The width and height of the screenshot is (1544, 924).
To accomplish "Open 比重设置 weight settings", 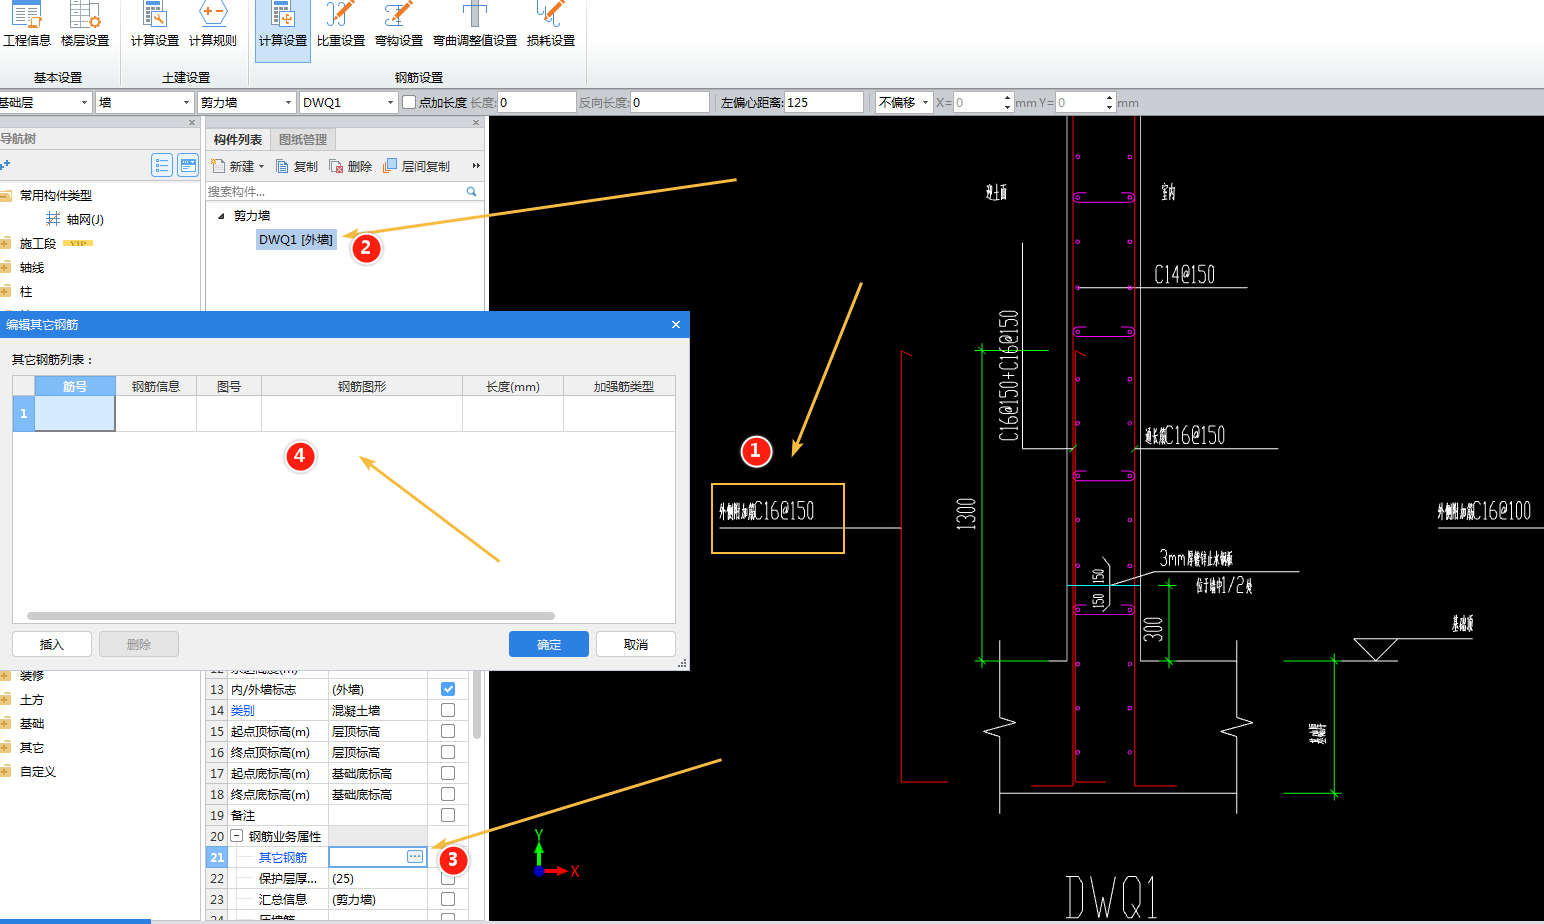I will pos(341,26).
